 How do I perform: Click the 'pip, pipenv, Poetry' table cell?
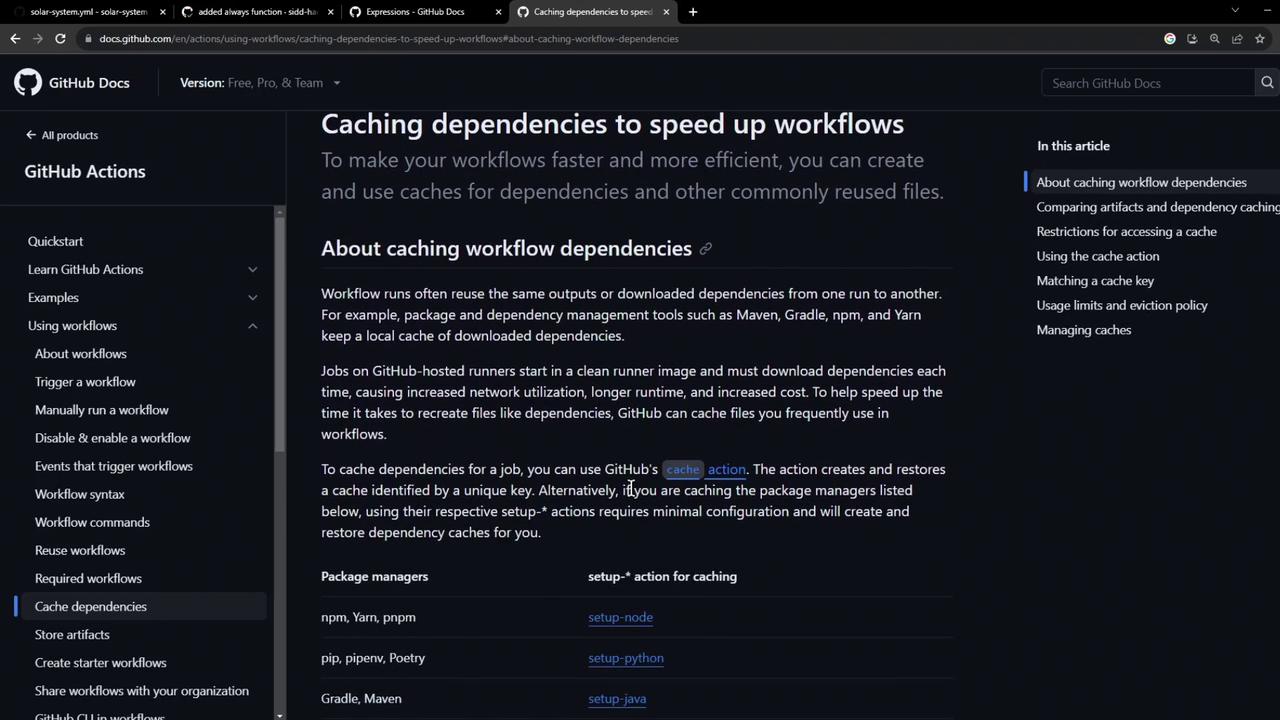tap(373, 658)
